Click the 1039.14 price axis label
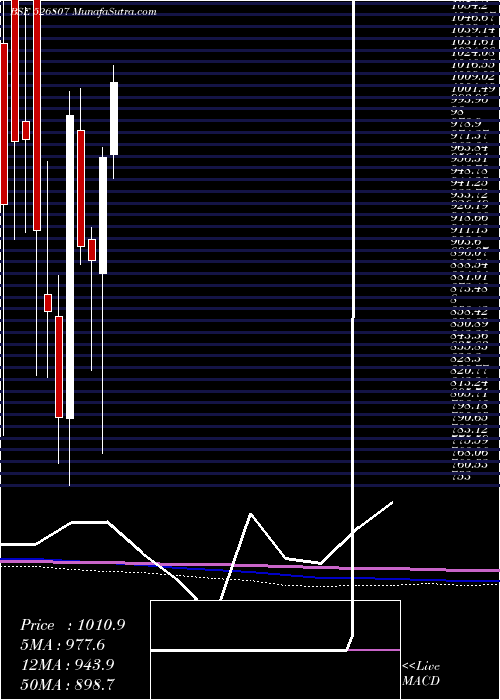The width and height of the screenshot is (500, 700). tap(473, 29)
